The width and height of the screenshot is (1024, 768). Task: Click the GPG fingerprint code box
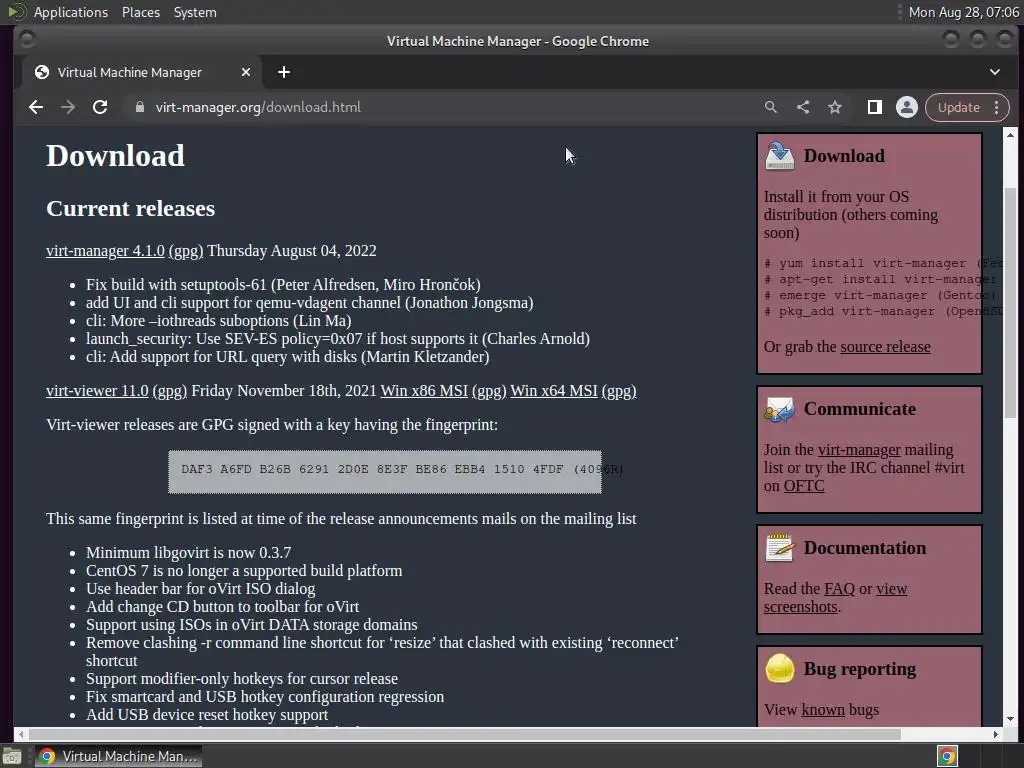tap(385, 472)
